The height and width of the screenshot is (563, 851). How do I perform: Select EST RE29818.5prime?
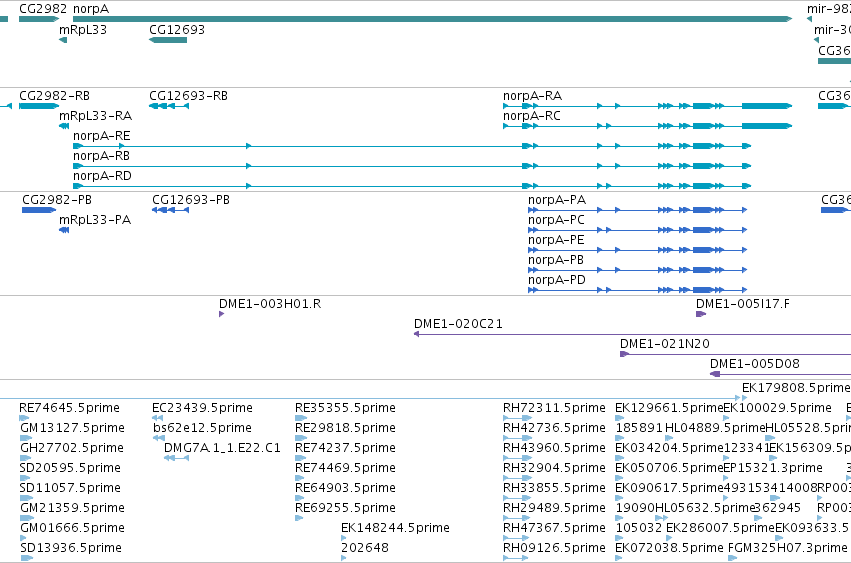[x=301, y=438]
